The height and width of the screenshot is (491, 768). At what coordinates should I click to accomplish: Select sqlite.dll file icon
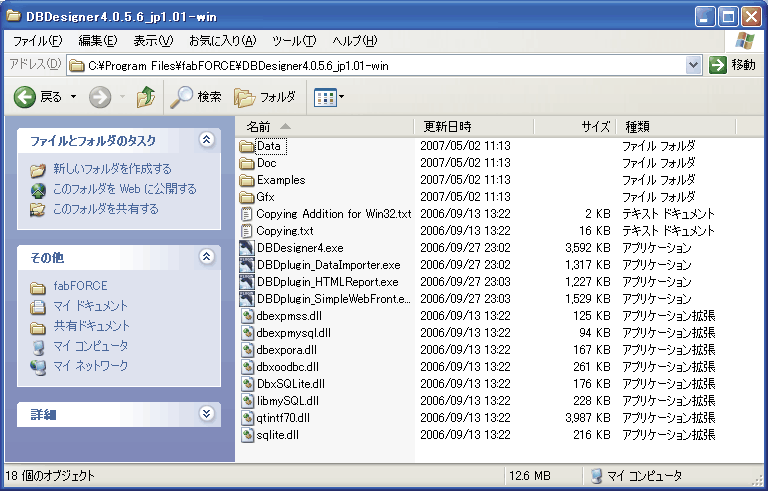point(248,435)
